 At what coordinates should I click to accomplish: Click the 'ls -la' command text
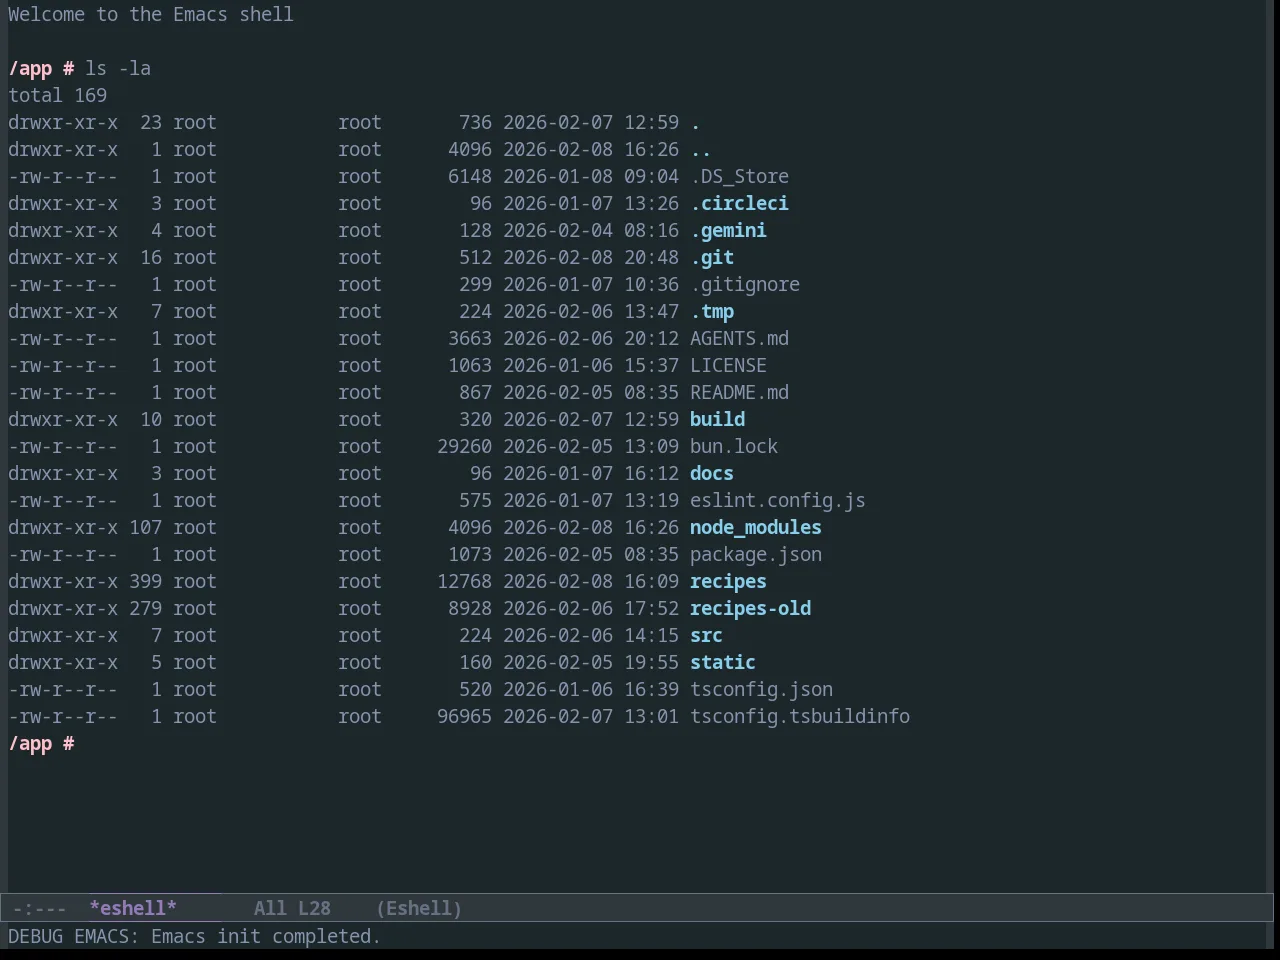(x=118, y=68)
